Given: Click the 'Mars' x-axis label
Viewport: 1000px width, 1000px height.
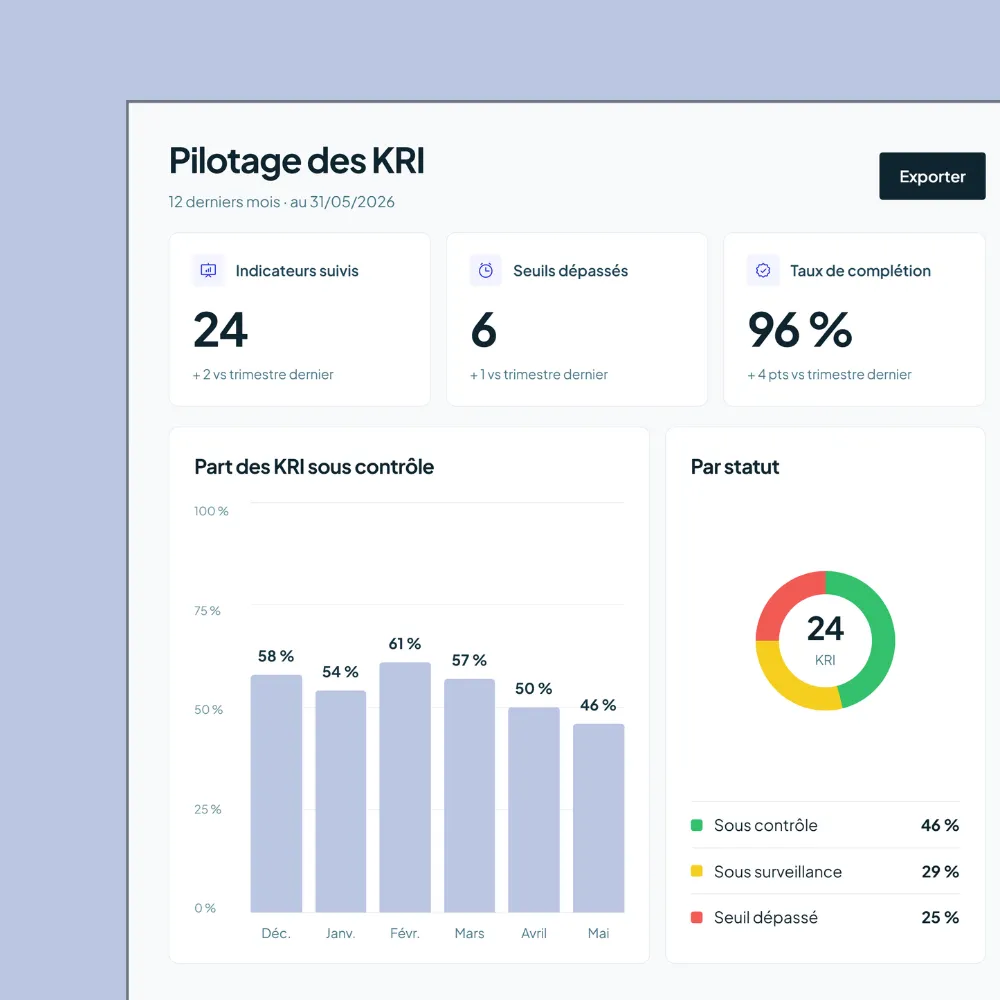Looking at the screenshot, I should [x=469, y=933].
